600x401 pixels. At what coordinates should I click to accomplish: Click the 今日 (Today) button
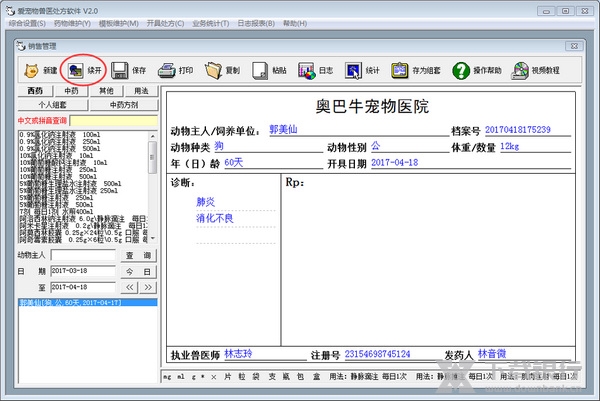tap(138, 271)
